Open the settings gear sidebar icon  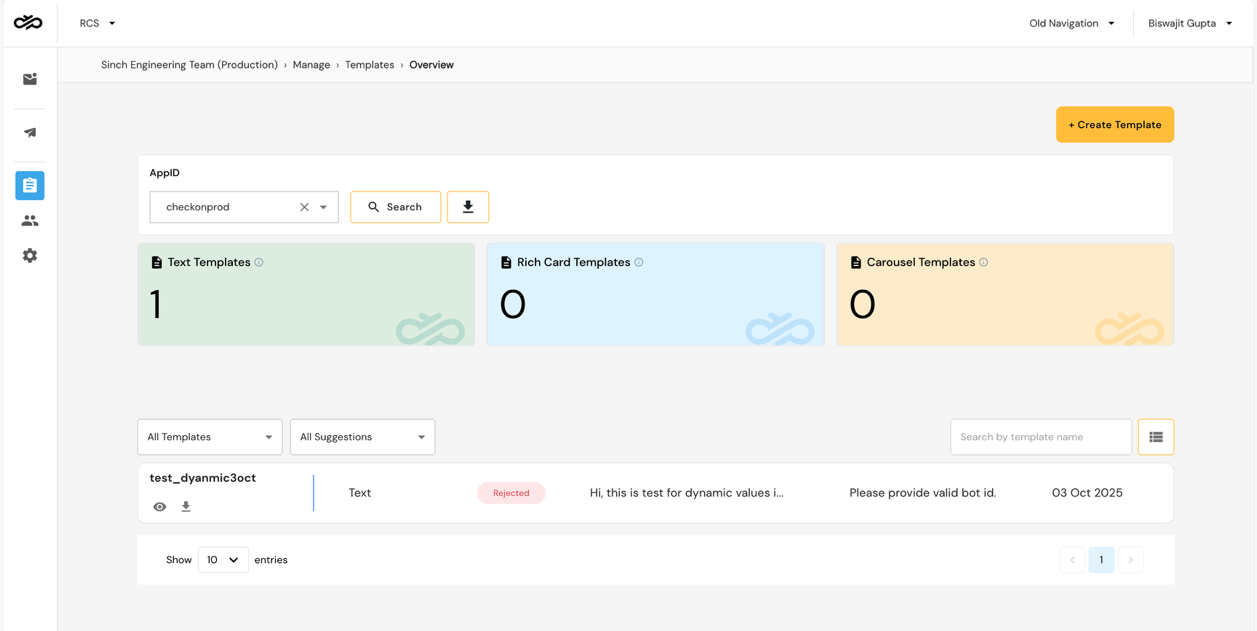[x=30, y=255]
